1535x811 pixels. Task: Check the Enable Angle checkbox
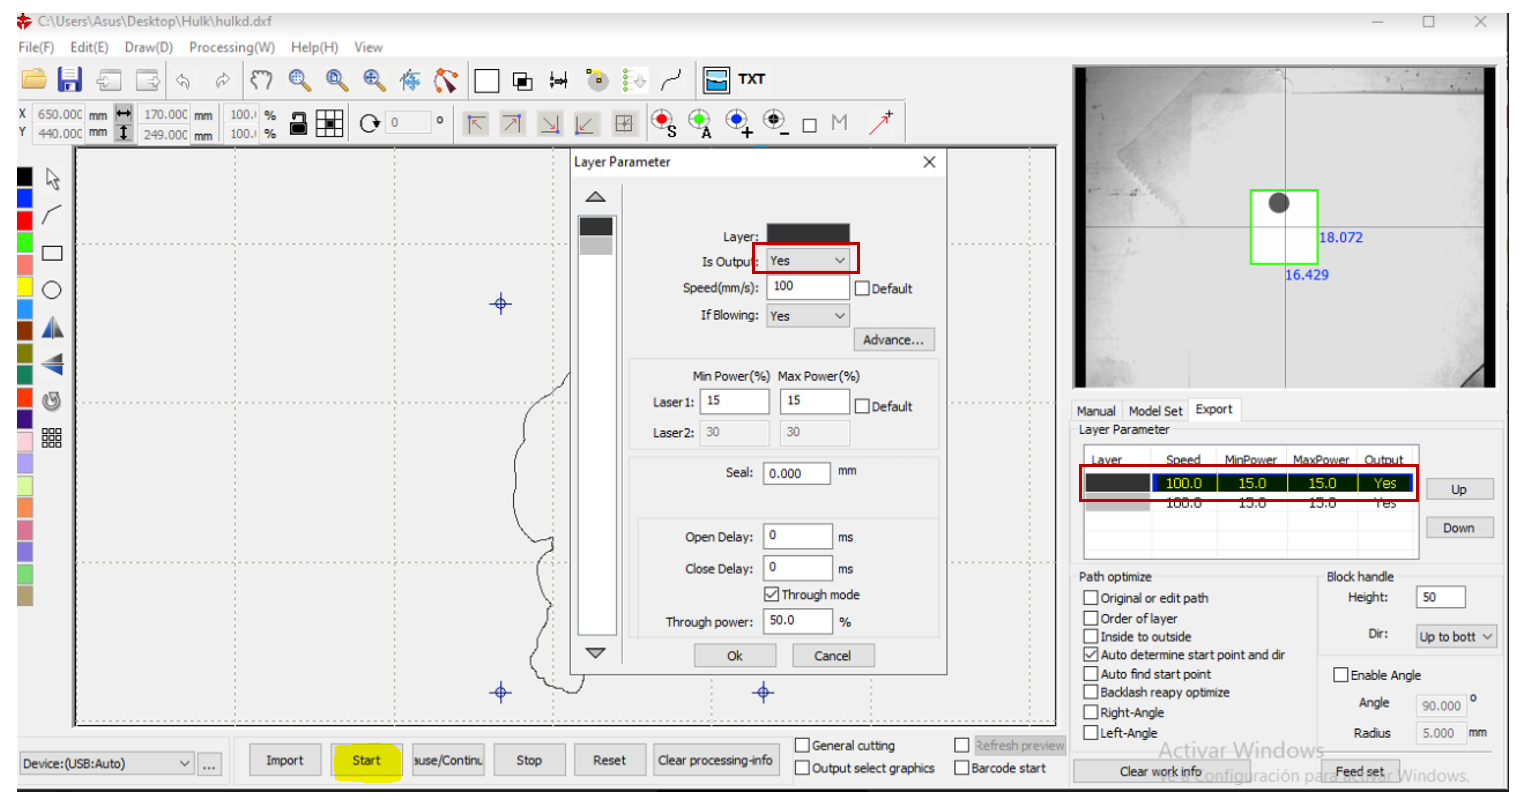[x=1340, y=675]
